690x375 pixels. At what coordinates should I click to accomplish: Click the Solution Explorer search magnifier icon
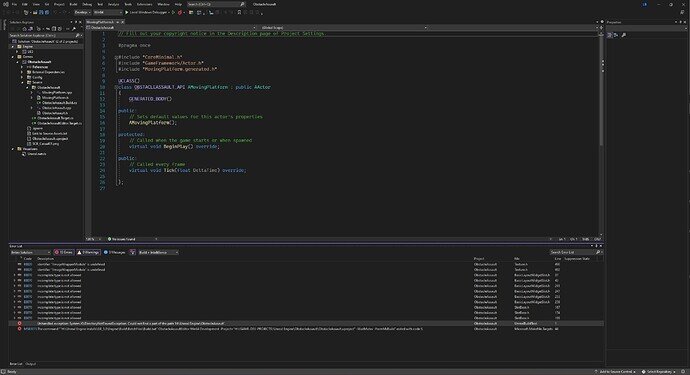tap(77, 35)
